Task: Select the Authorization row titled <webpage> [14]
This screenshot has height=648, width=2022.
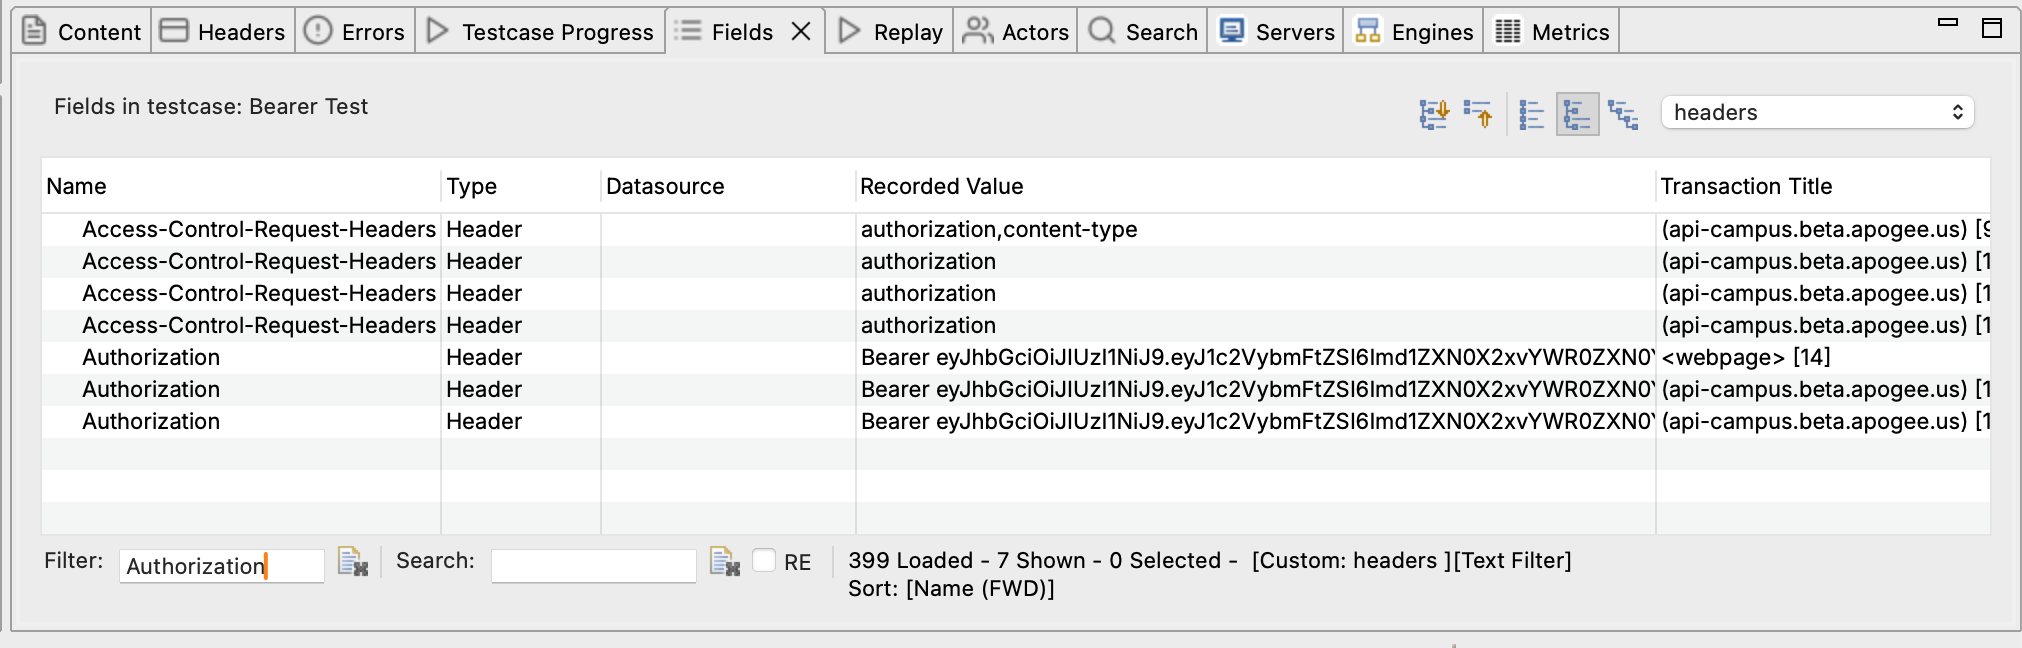Action: click(1016, 357)
